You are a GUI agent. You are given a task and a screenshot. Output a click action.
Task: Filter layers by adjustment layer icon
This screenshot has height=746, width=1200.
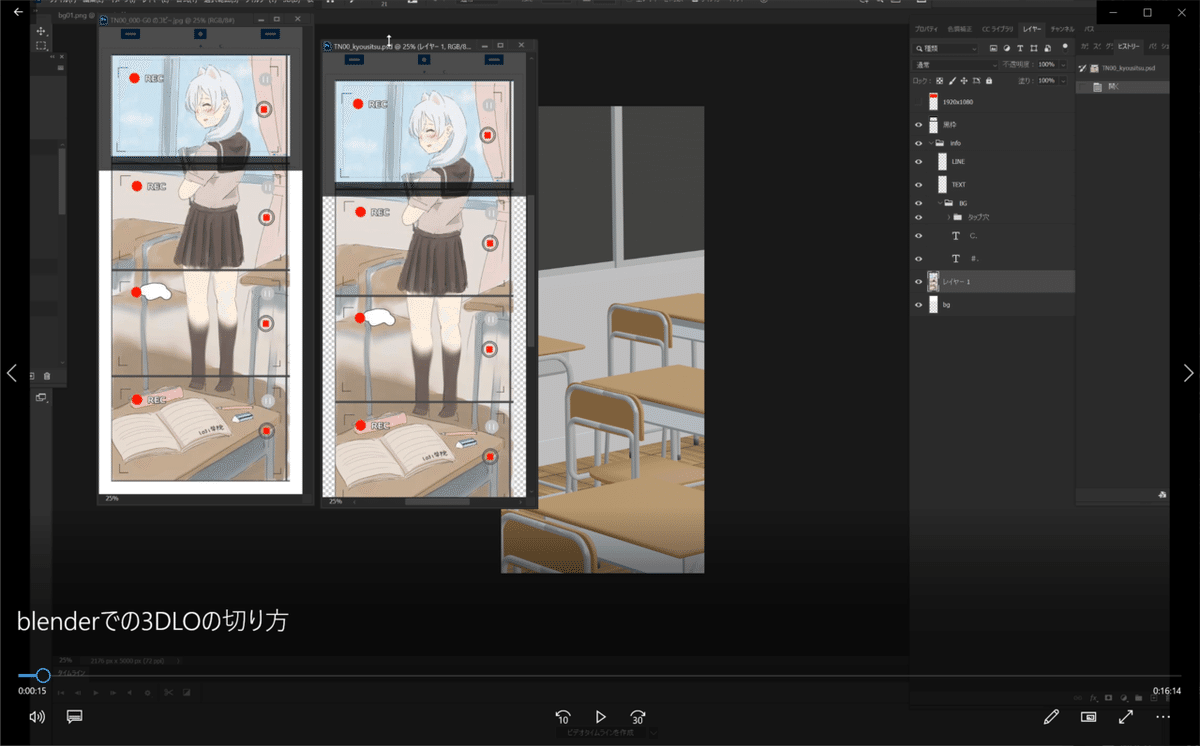pos(1006,48)
